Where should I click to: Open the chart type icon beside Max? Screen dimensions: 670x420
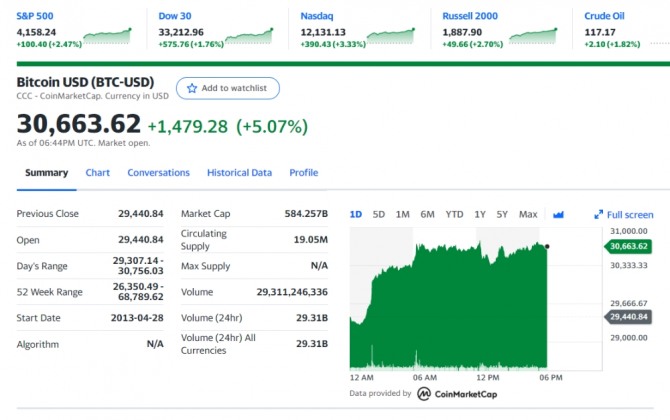[x=559, y=214]
